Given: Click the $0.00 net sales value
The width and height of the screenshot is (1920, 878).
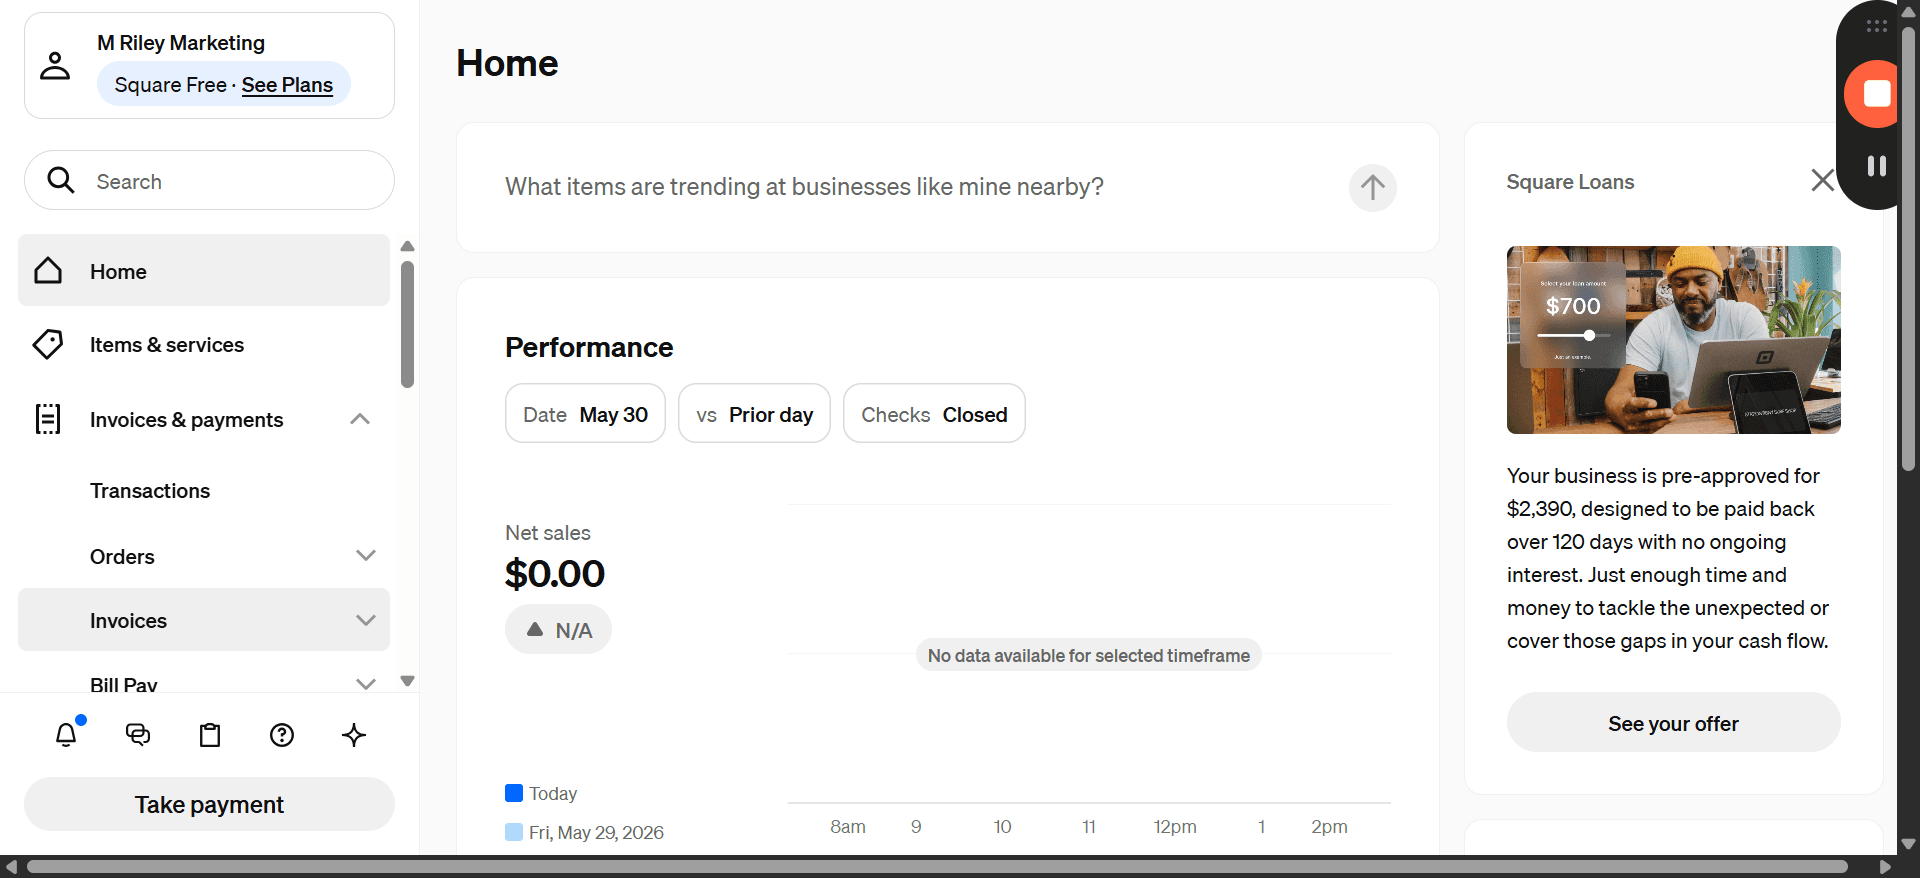Looking at the screenshot, I should tap(555, 574).
